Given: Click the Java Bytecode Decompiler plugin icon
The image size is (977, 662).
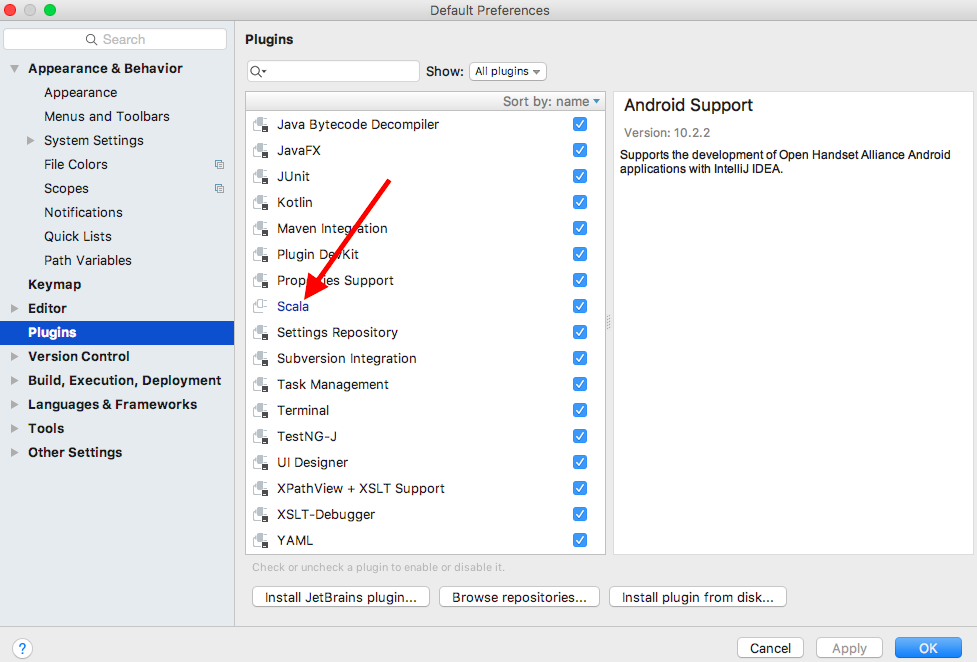Looking at the screenshot, I should (x=260, y=125).
